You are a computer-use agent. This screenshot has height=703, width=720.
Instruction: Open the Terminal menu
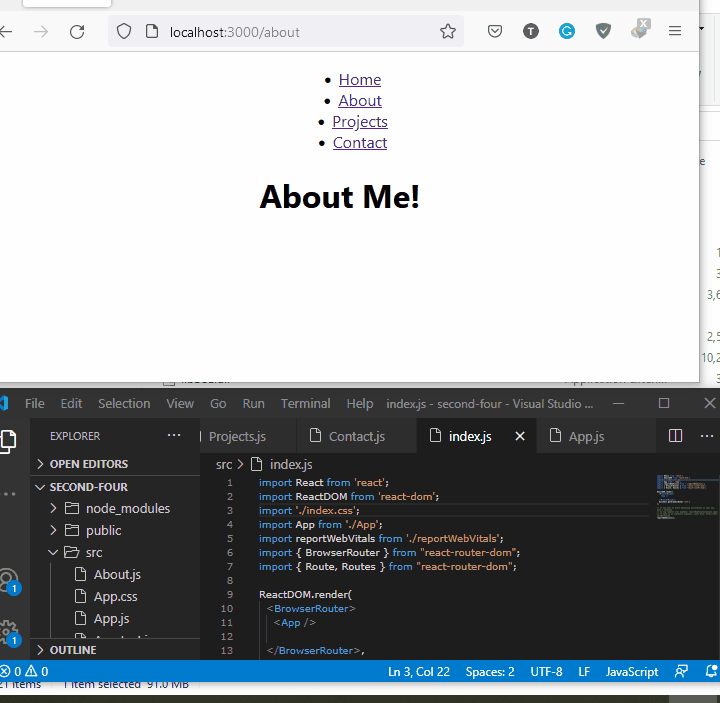(x=305, y=404)
